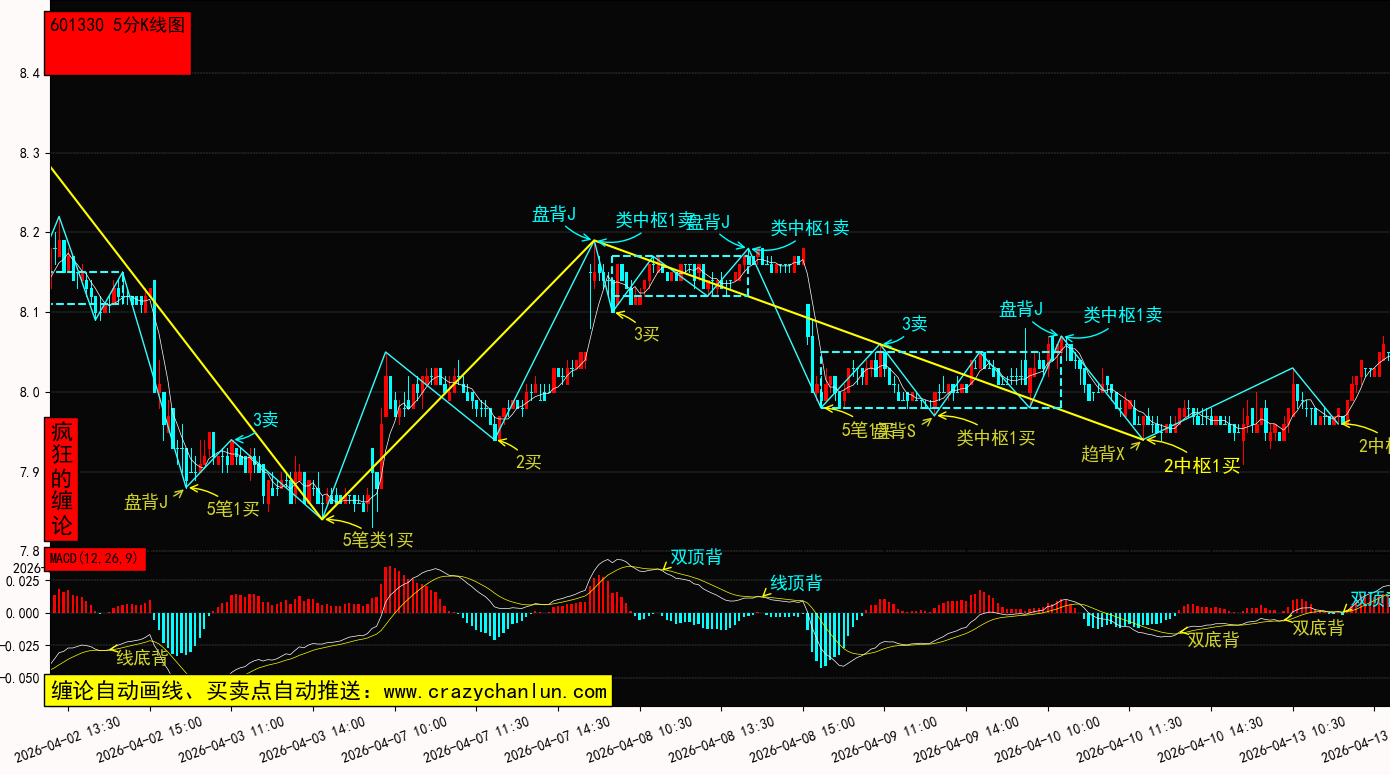Click the 类中枢1买 signal label
Viewport: 1390px width, 775px height.
(995, 437)
